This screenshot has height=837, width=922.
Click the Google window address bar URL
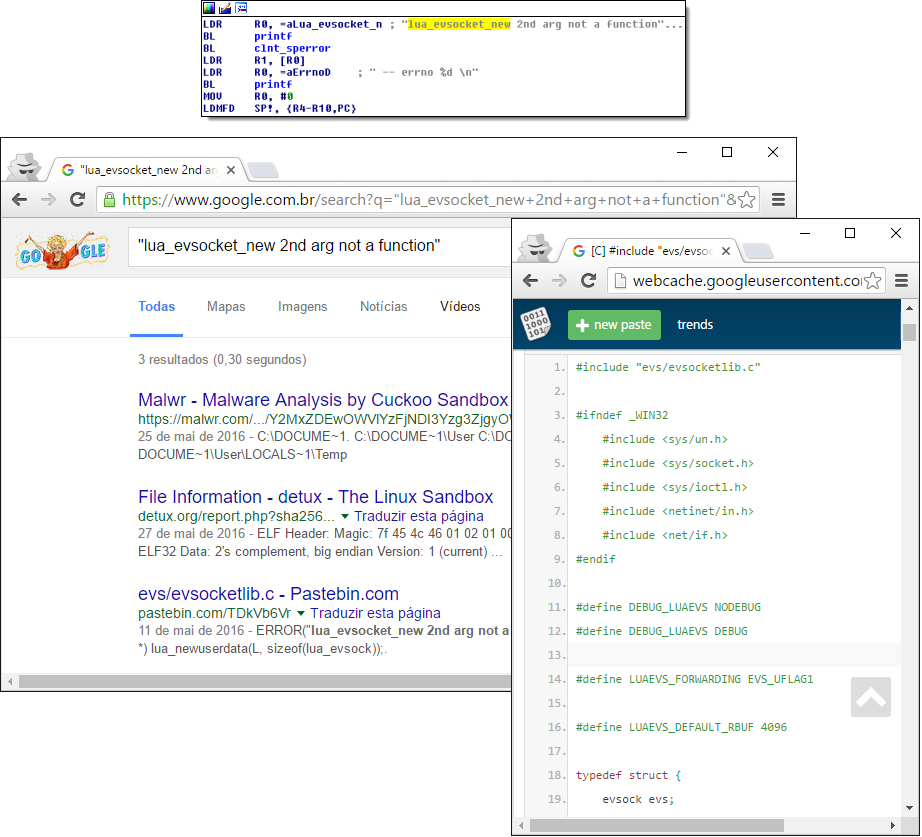pyautogui.click(x=429, y=200)
